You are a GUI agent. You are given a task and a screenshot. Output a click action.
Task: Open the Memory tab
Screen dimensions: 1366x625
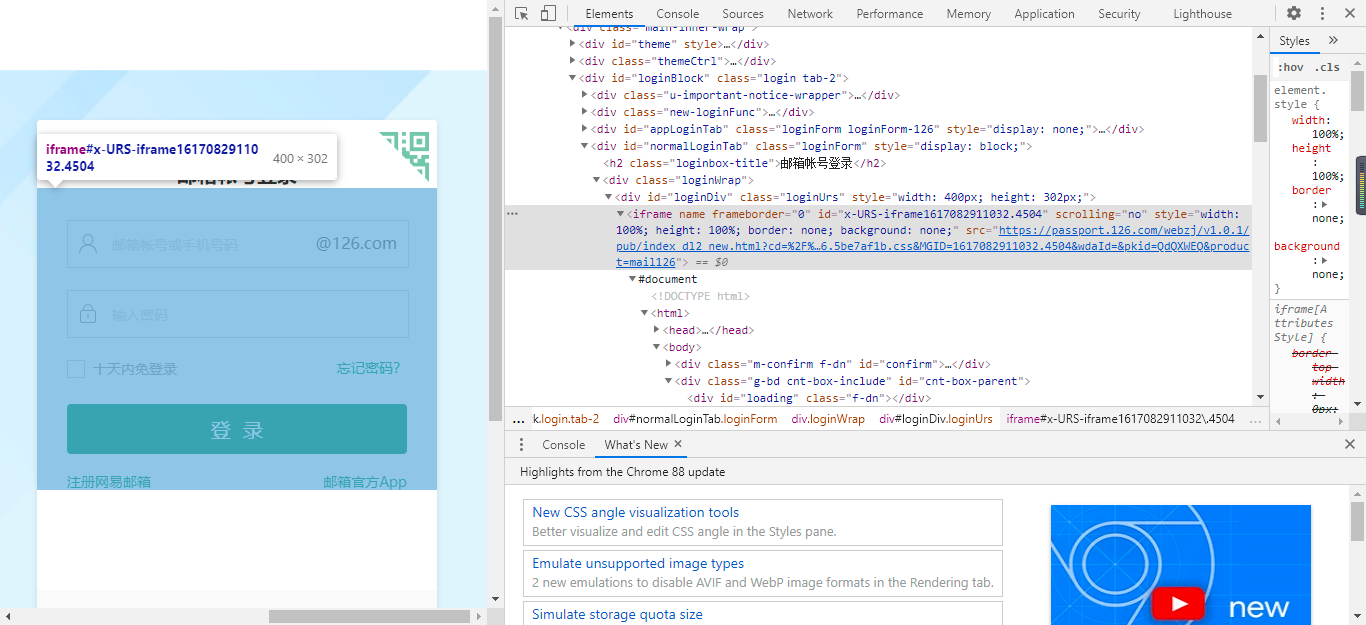click(x=968, y=14)
